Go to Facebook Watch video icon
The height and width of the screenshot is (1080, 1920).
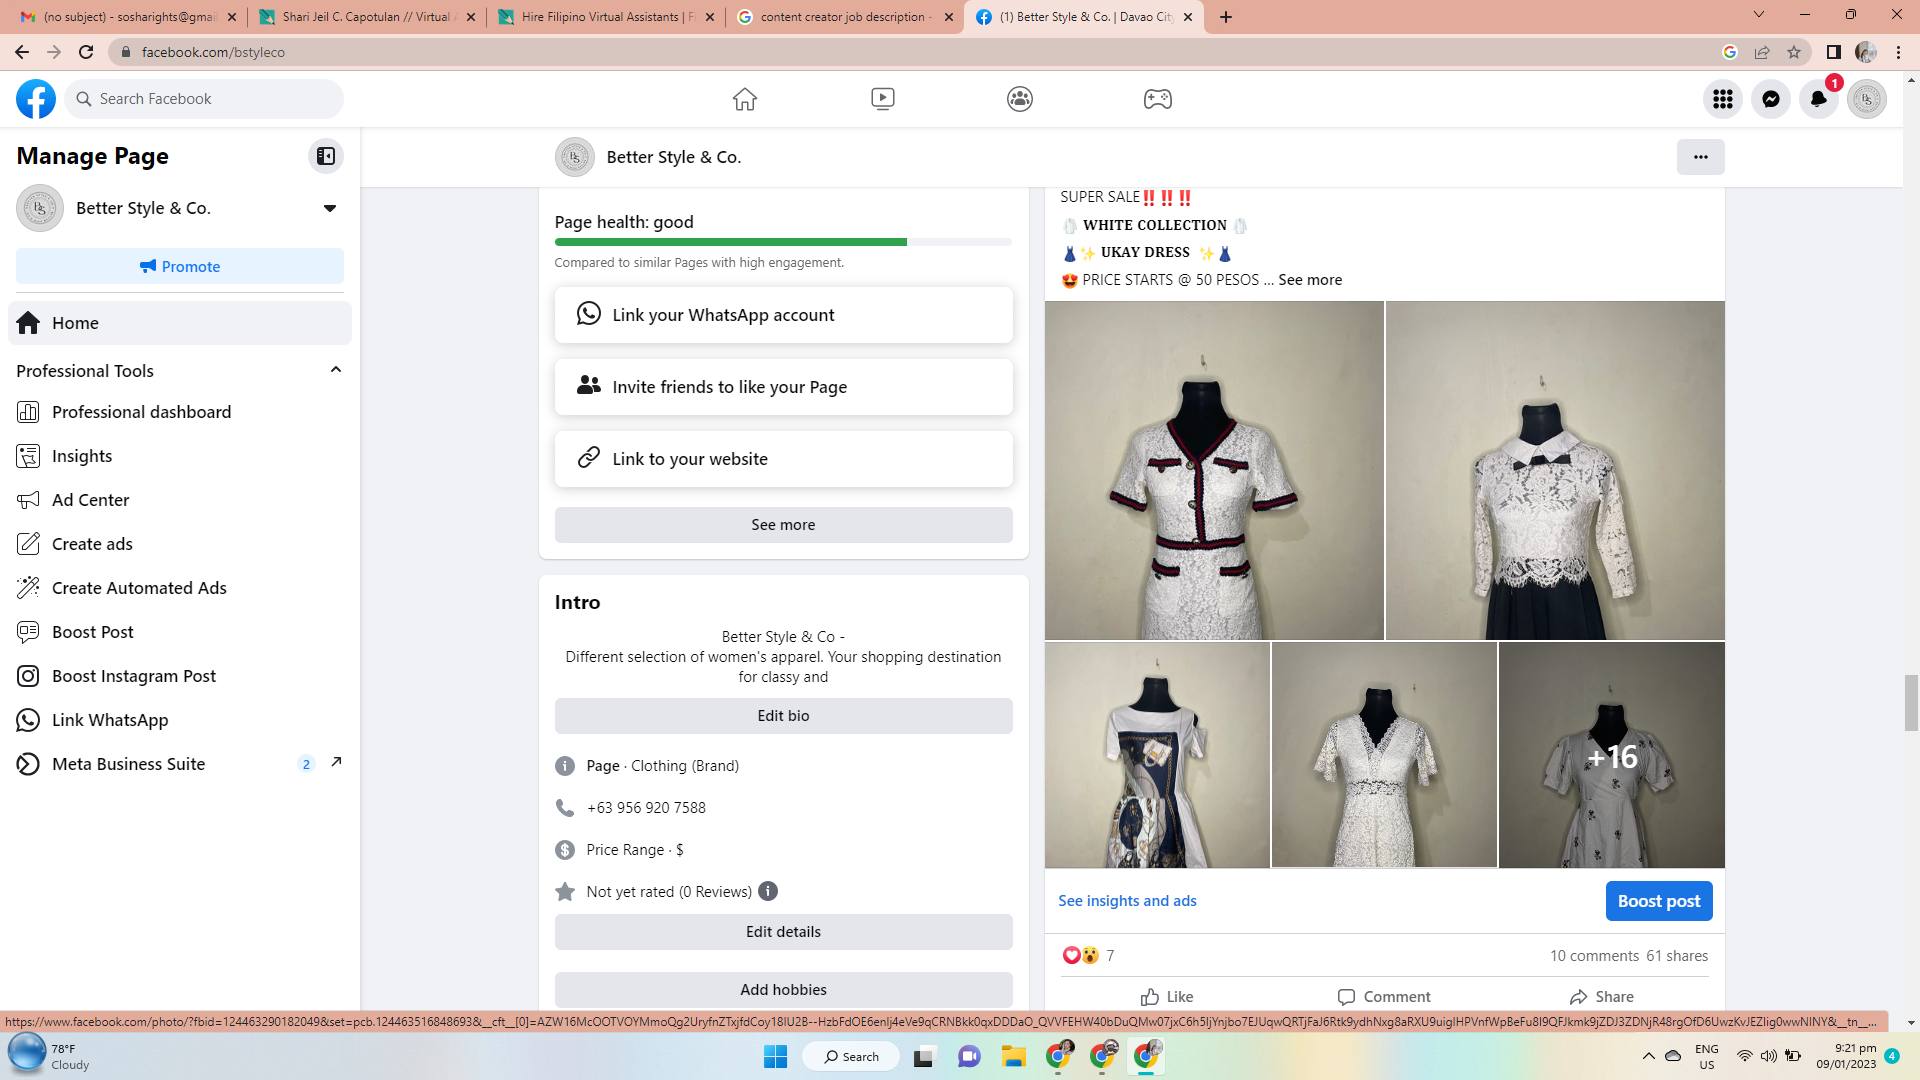[882, 99]
